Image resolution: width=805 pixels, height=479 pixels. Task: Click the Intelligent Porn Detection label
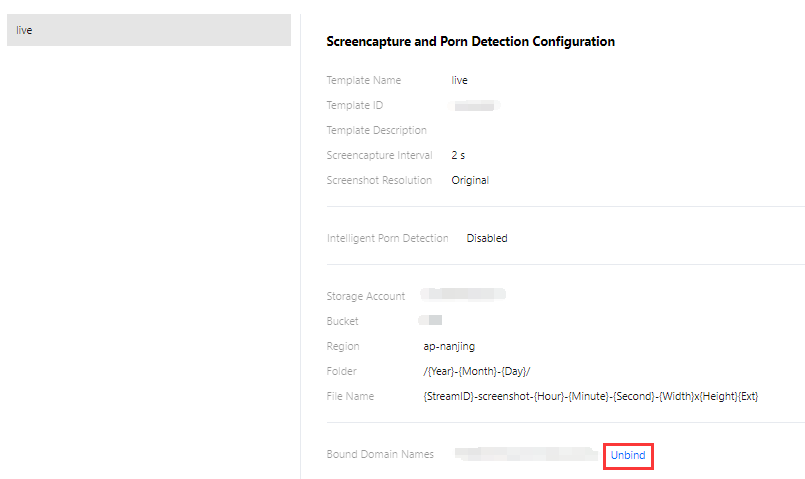tap(387, 238)
